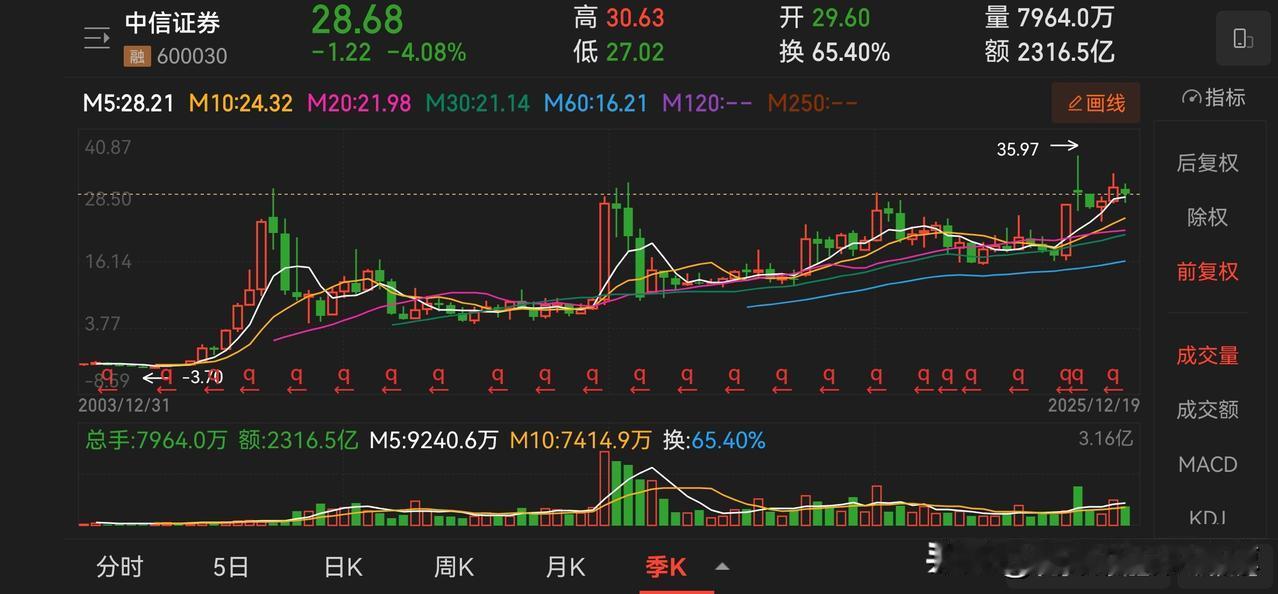The width and height of the screenshot is (1278, 594).
Task: Click the current price 28.68
Action: tap(357, 19)
